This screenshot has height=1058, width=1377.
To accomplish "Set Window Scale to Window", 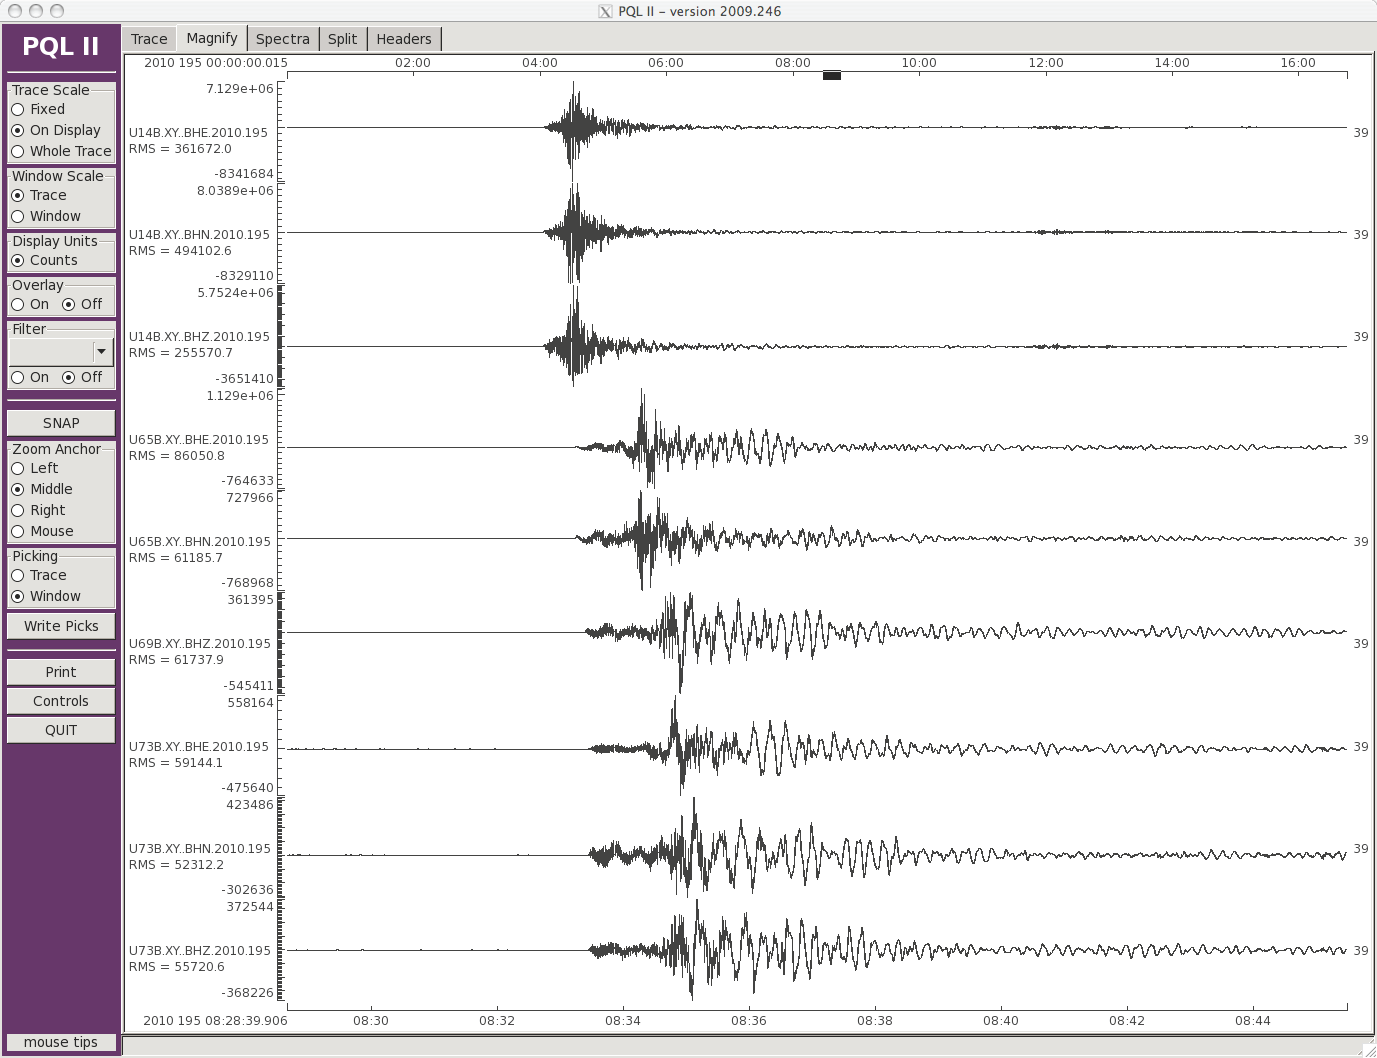I will [18, 217].
